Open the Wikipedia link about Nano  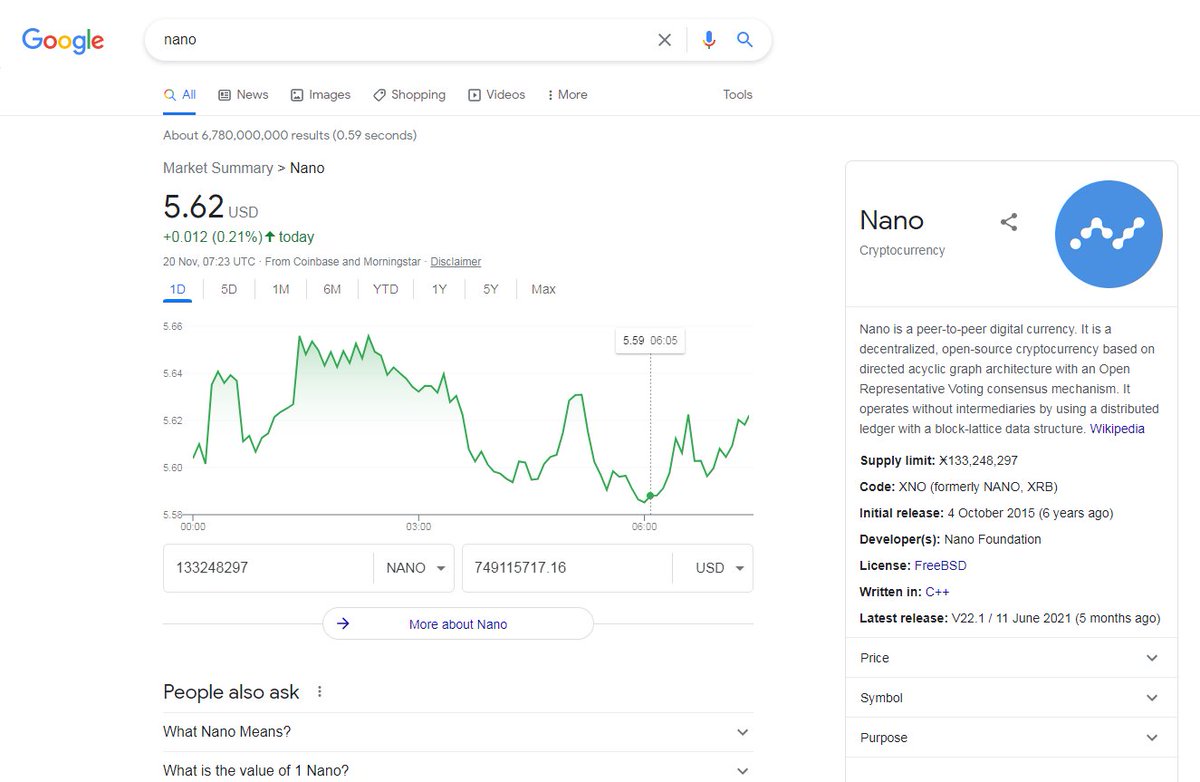1120,428
